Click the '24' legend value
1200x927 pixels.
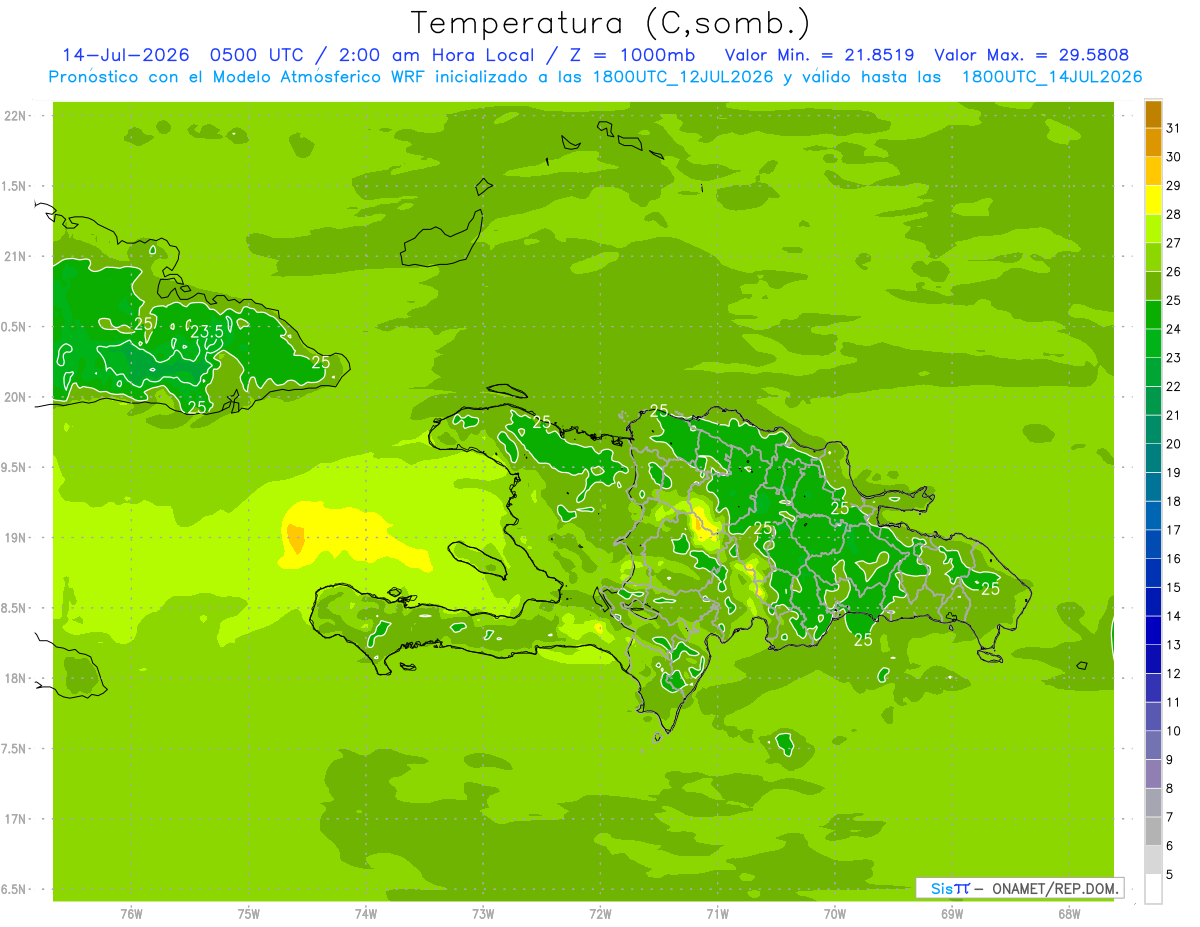[1174, 329]
